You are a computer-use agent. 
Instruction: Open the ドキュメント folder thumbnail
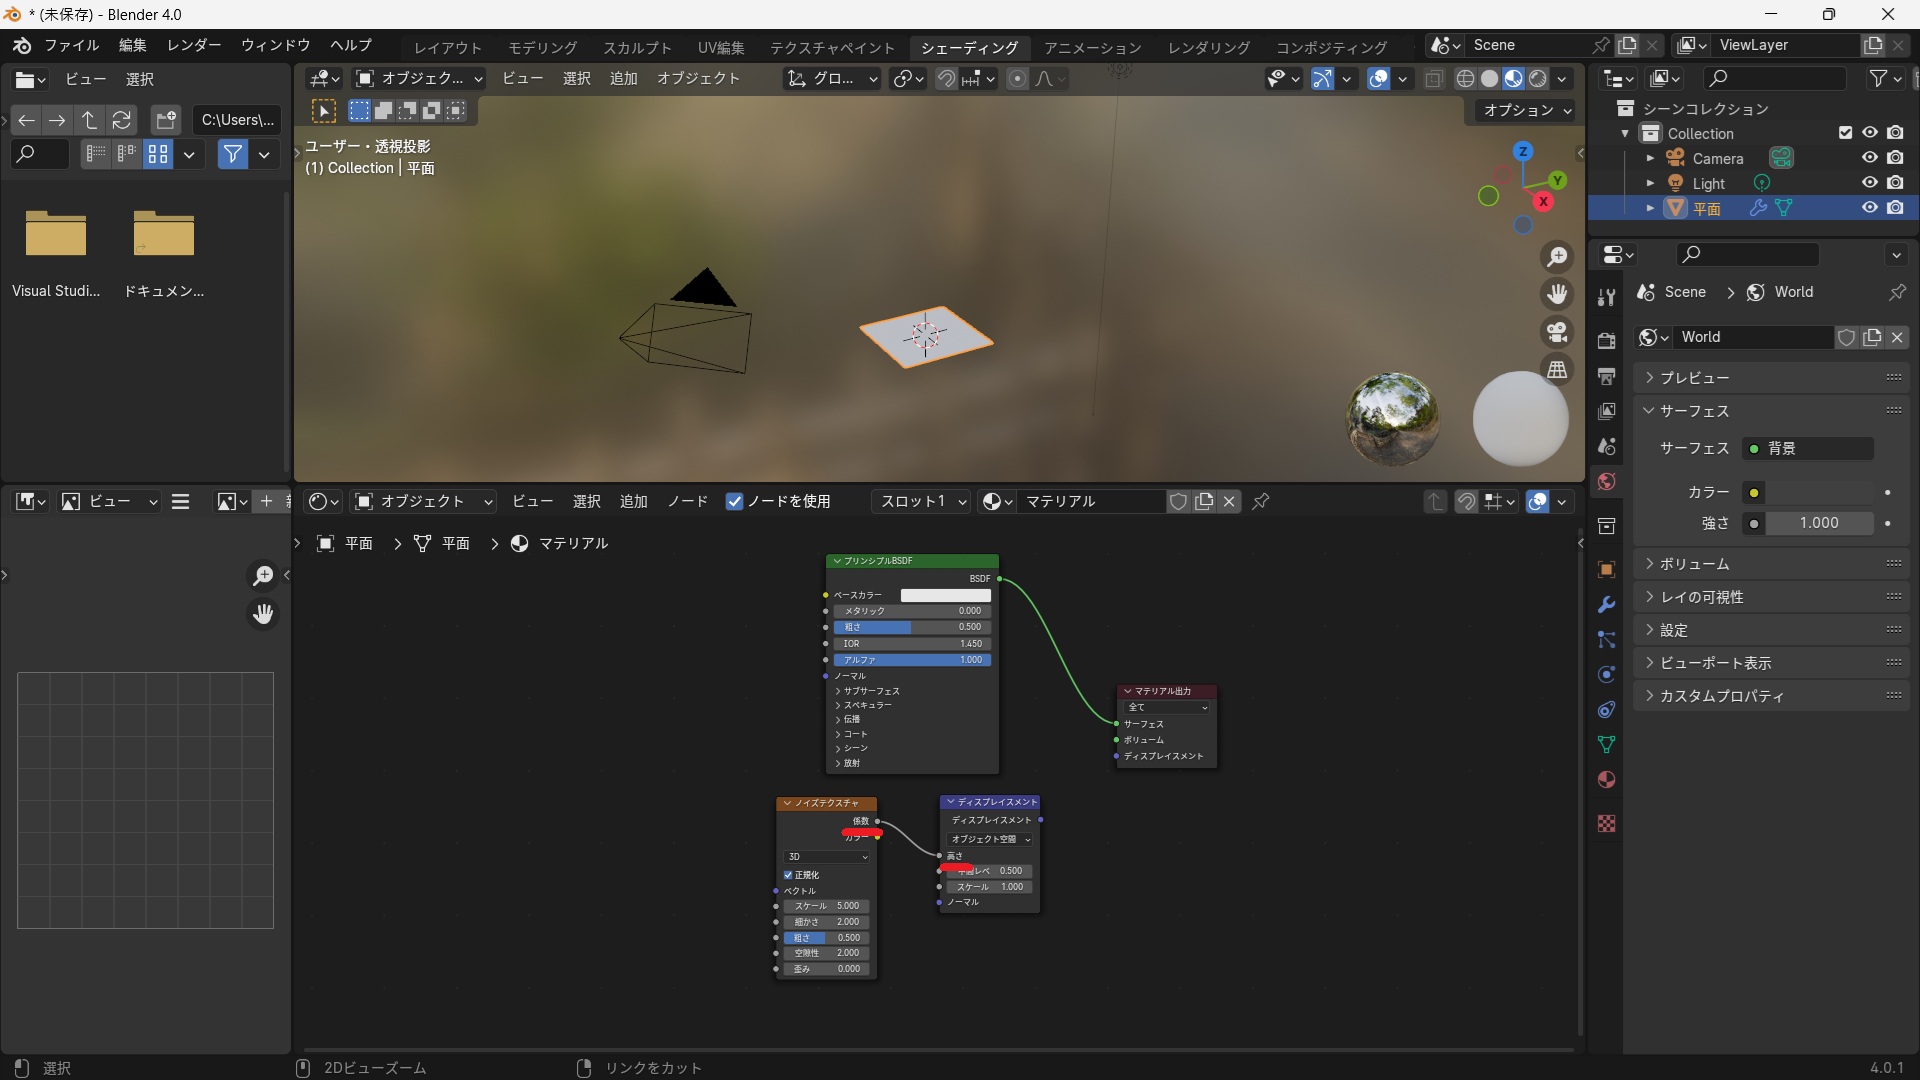coord(164,235)
